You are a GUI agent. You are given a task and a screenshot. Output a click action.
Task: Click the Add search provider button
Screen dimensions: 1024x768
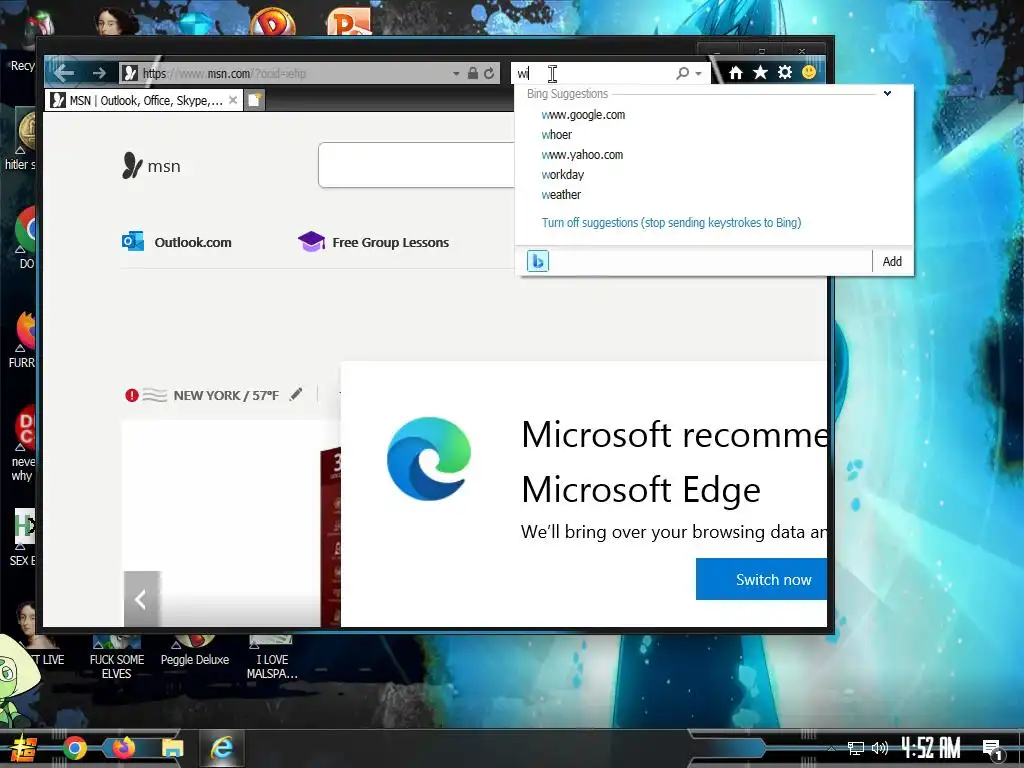(892, 261)
